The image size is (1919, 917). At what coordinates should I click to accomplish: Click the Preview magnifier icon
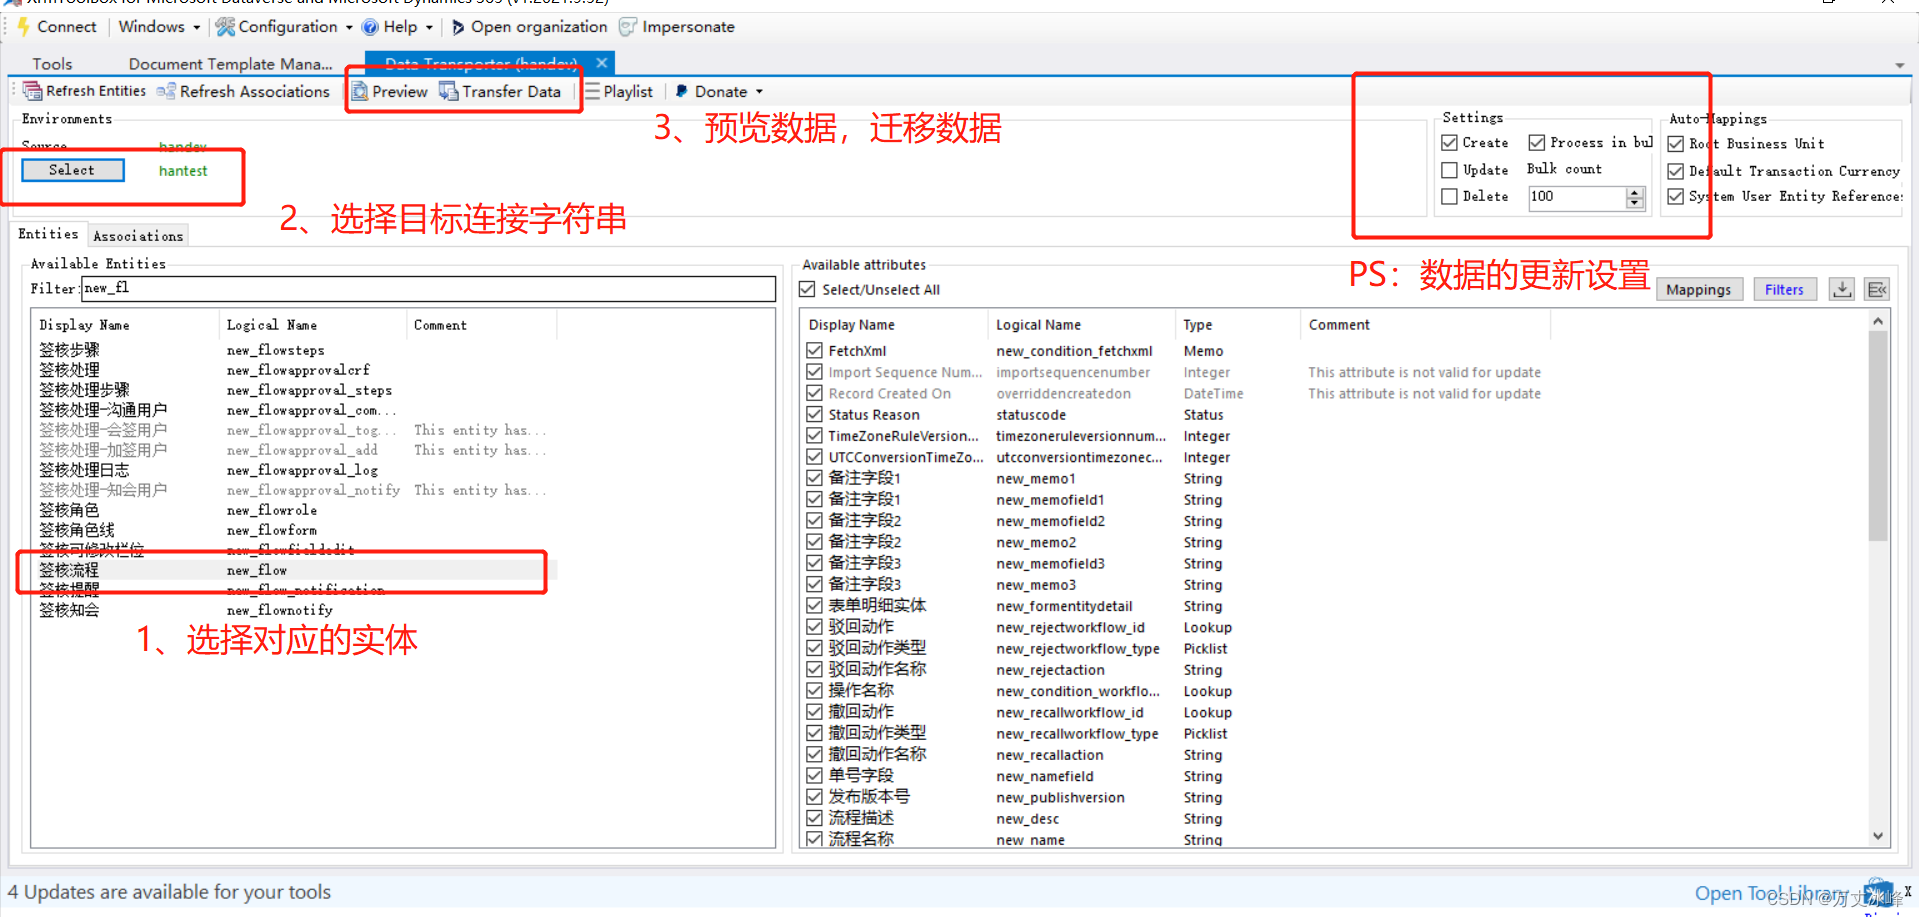point(361,91)
